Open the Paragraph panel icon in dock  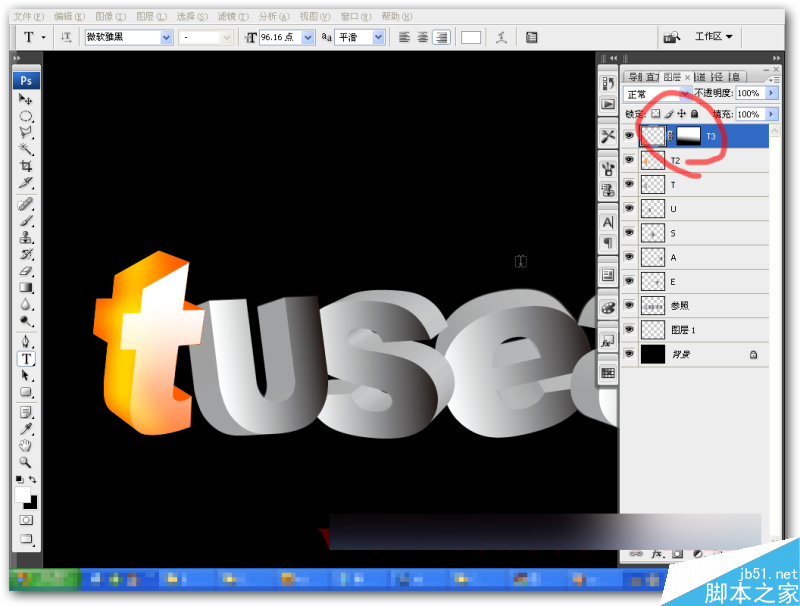pyautogui.click(x=608, y=243)
